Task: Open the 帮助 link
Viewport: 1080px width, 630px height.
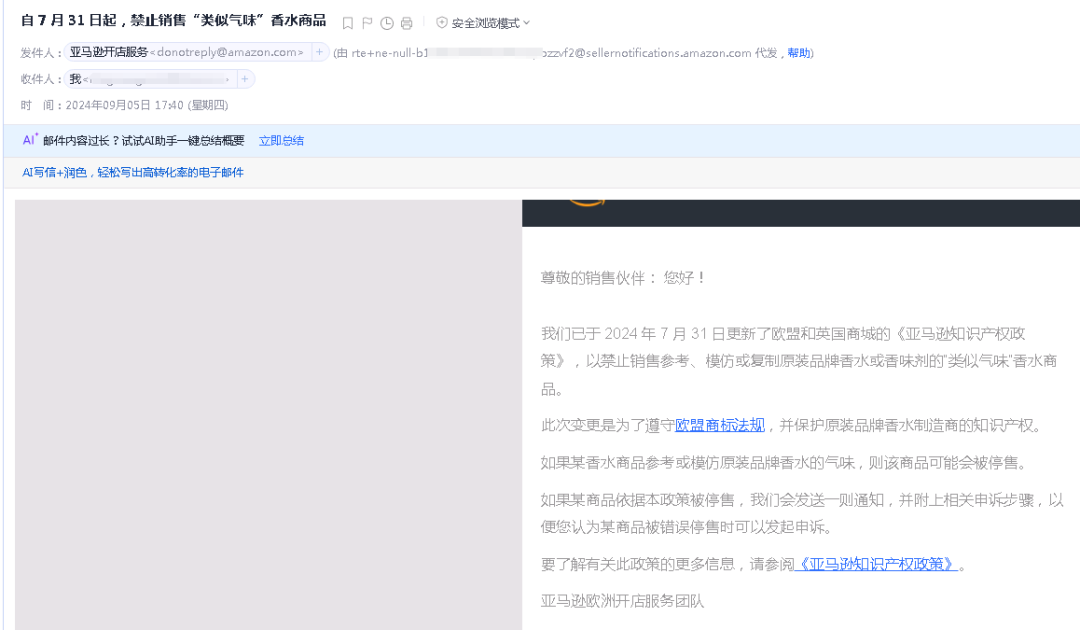Action: pyautogui.click(x=798, y=52)
